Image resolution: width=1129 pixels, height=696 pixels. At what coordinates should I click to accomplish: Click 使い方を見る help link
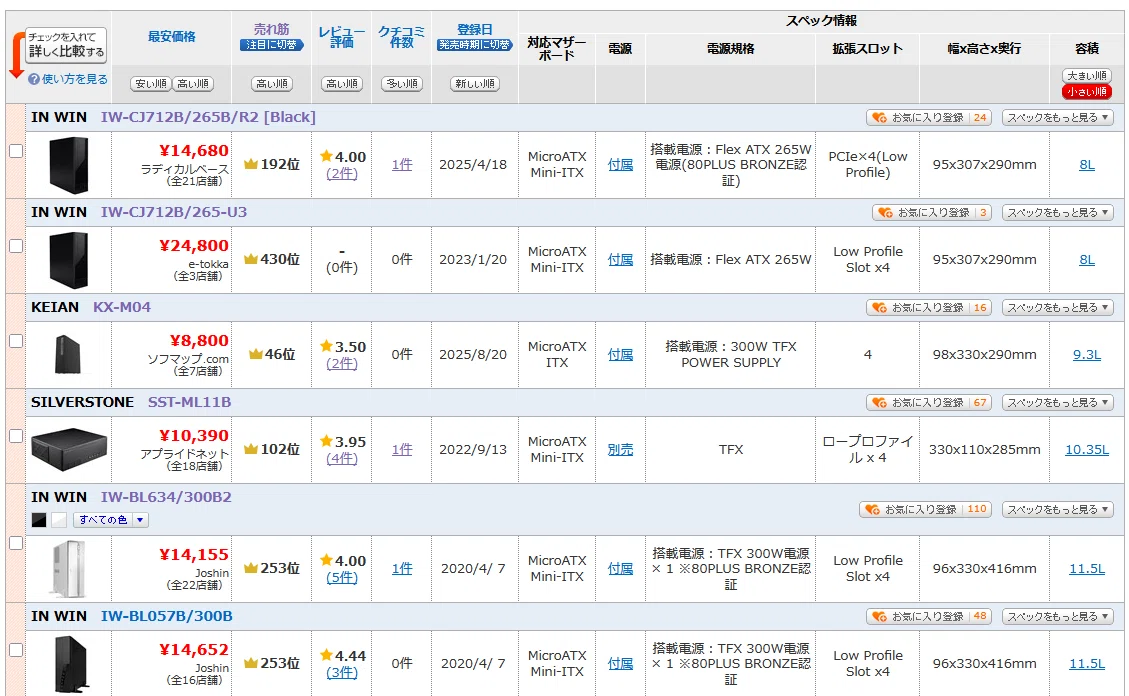[x=75, y=79]
